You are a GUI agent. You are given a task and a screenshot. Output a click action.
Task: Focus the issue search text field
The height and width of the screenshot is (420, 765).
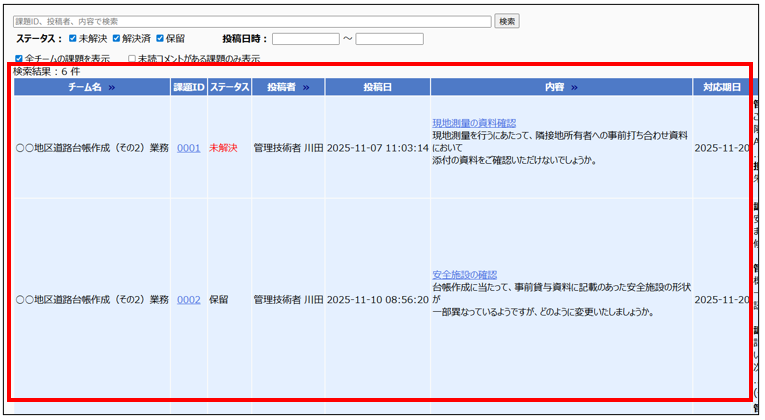(252, 21)
